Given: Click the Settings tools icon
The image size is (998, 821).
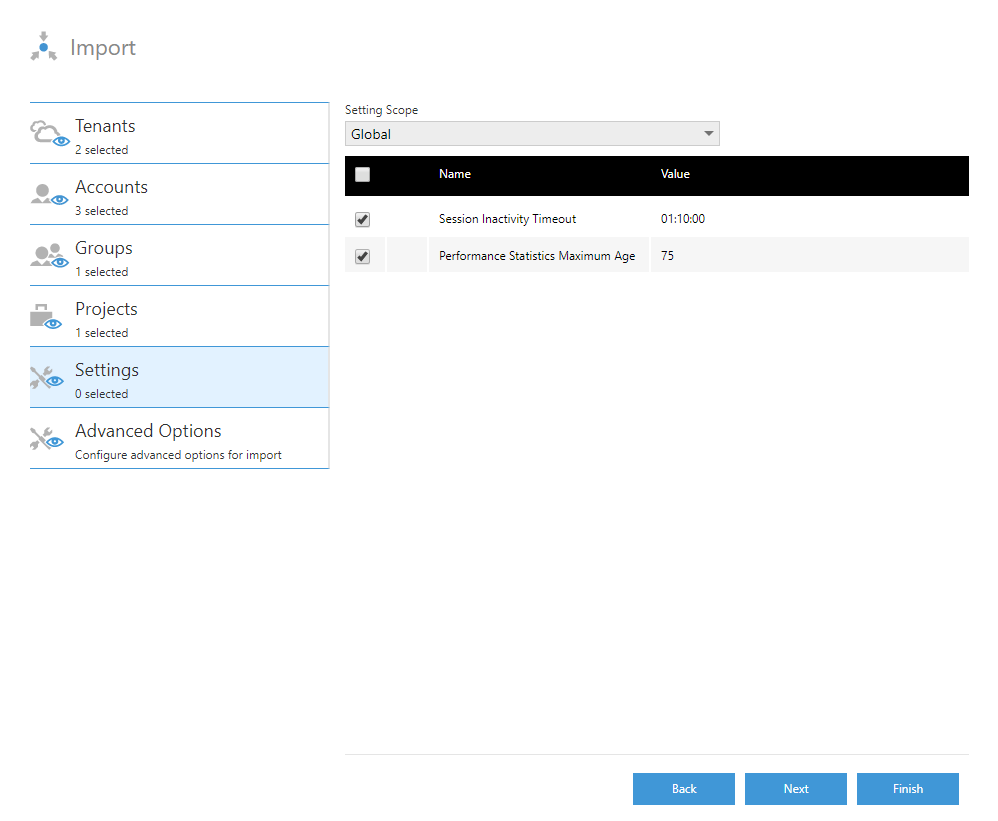Looking at the screenshot, I should pos(48,378).
